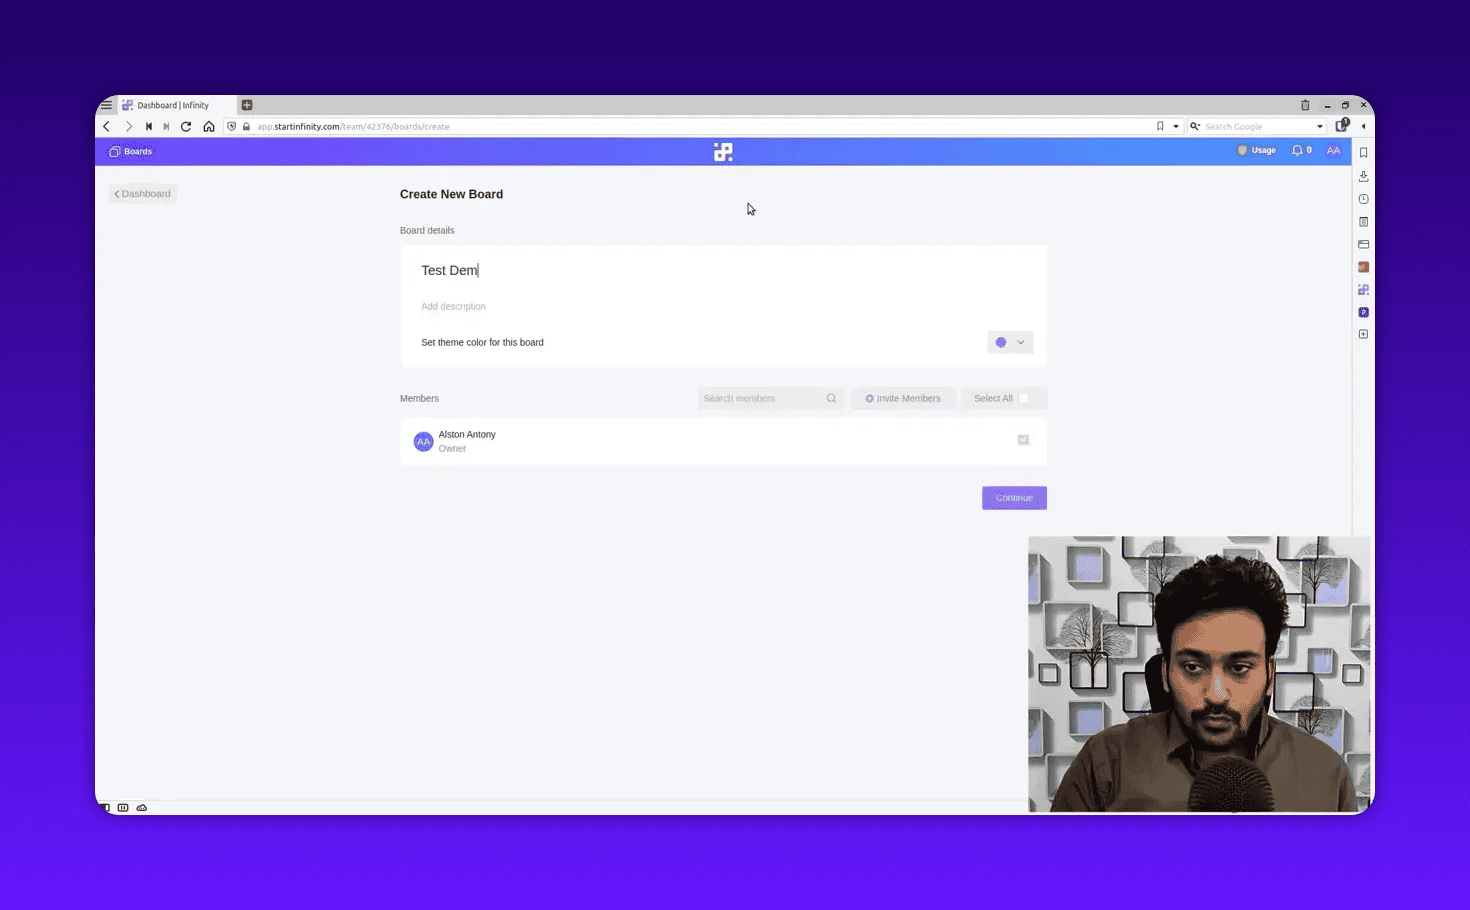
Task: Open the notifications bell icon
Action: 1297,151
